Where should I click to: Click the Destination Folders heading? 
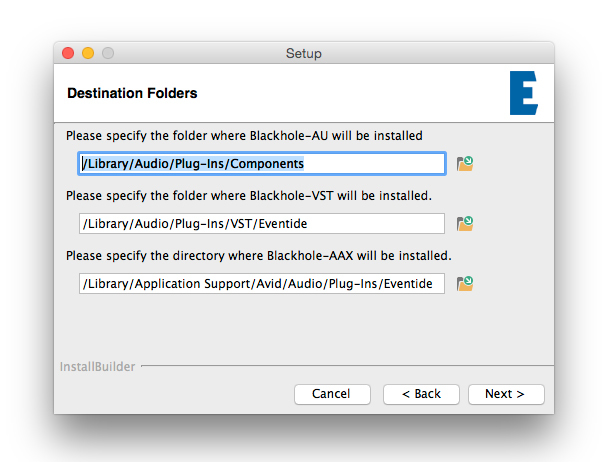[132, 94]
